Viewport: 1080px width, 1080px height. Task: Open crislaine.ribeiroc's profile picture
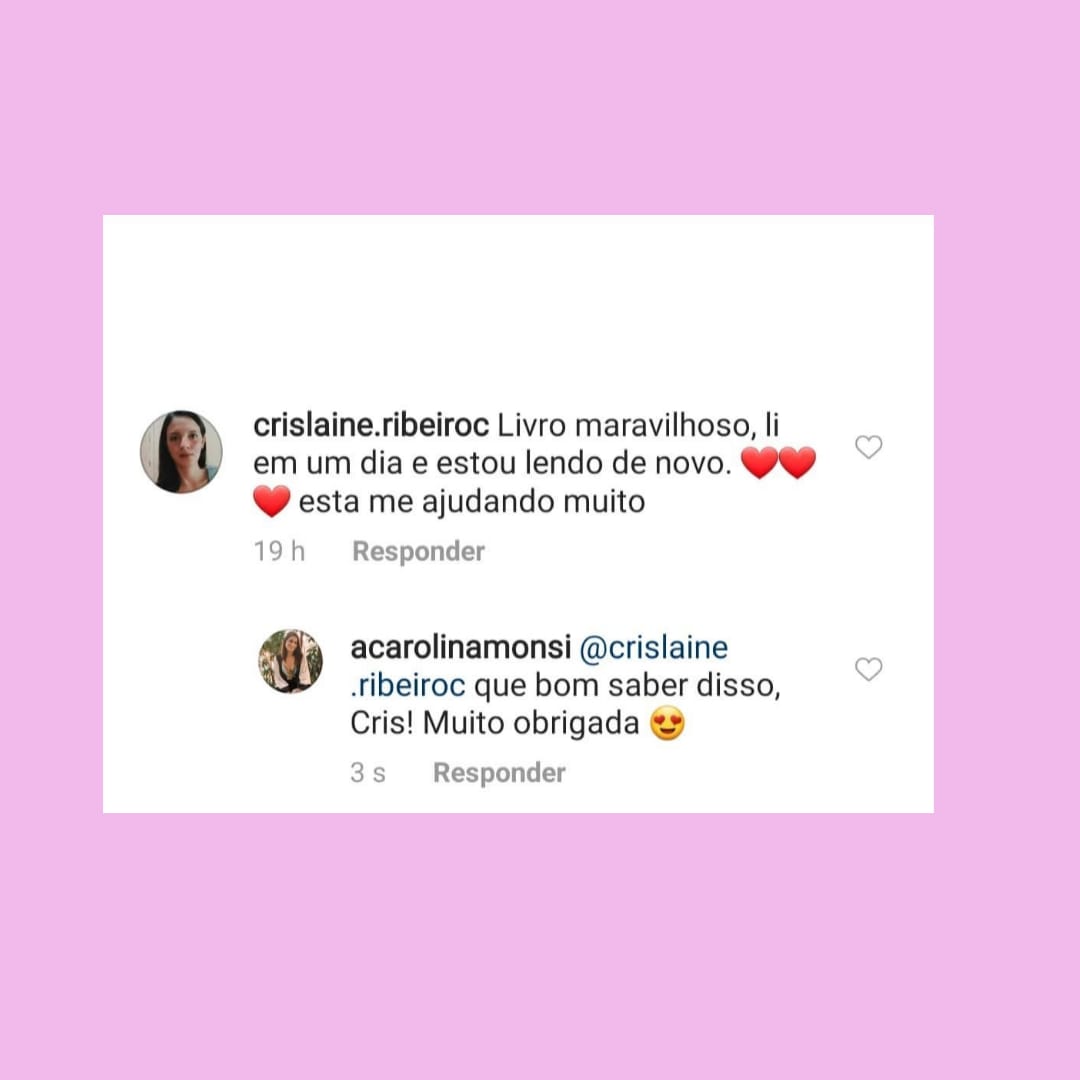pyautogui.click(x=181, y=452)
